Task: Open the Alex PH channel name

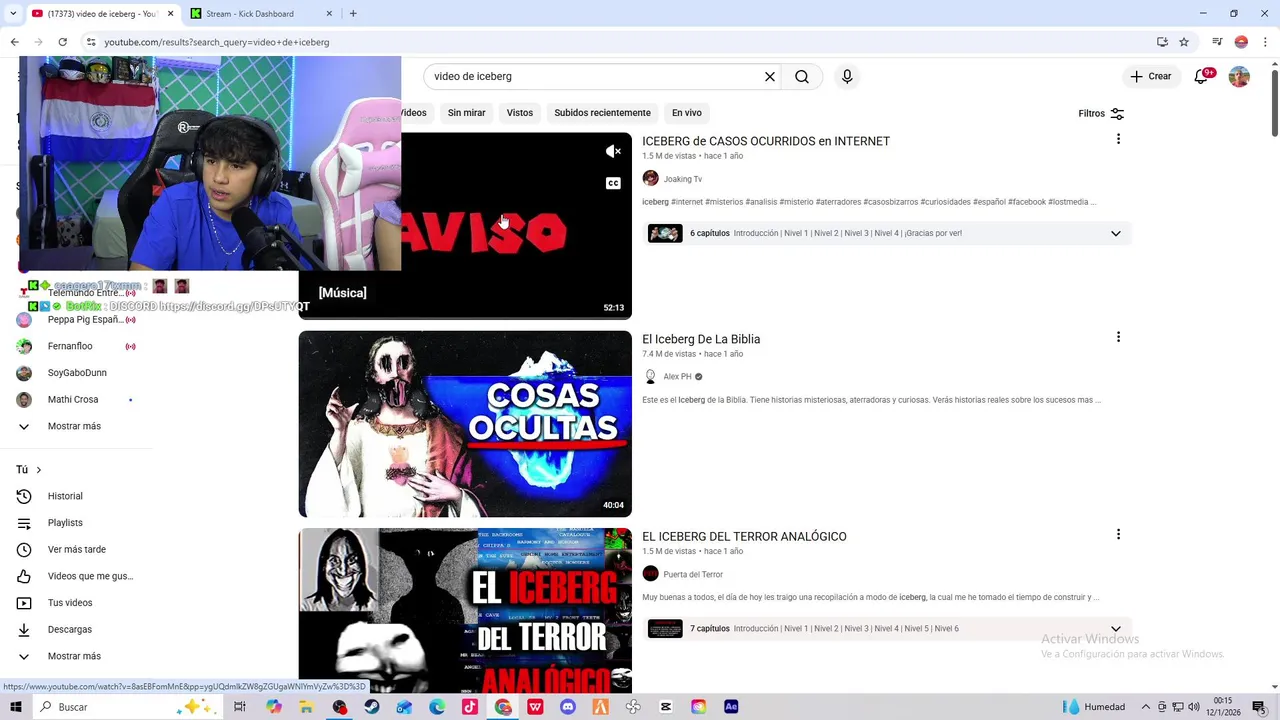Action: coord(677,377)
